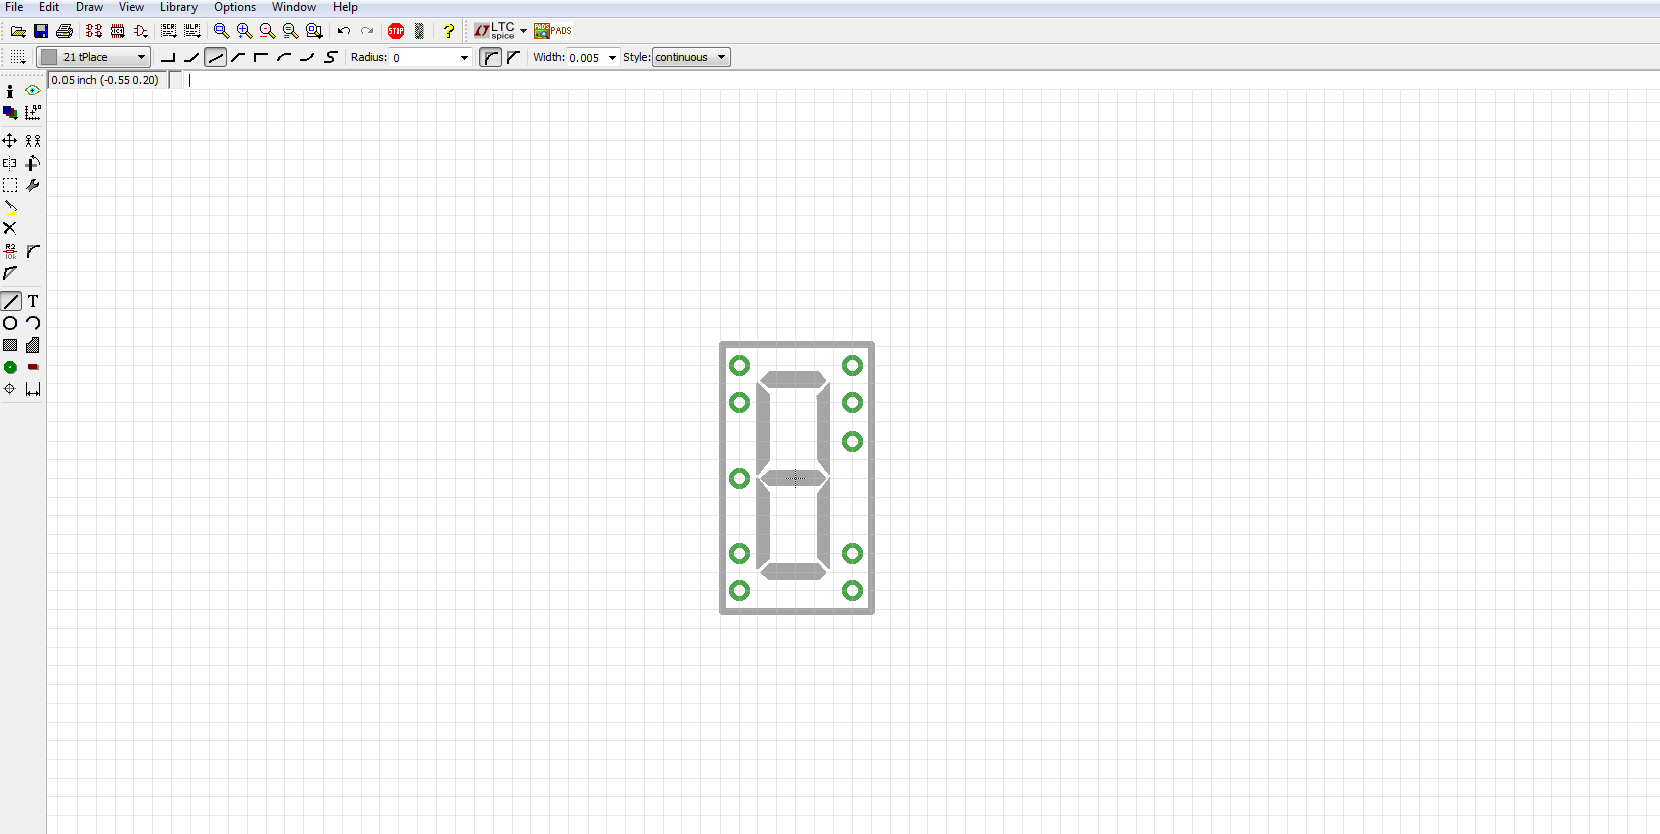Open the Draw menu
Image resolution: width=1660 pixels, height=834 pixels.
point(89,7)
